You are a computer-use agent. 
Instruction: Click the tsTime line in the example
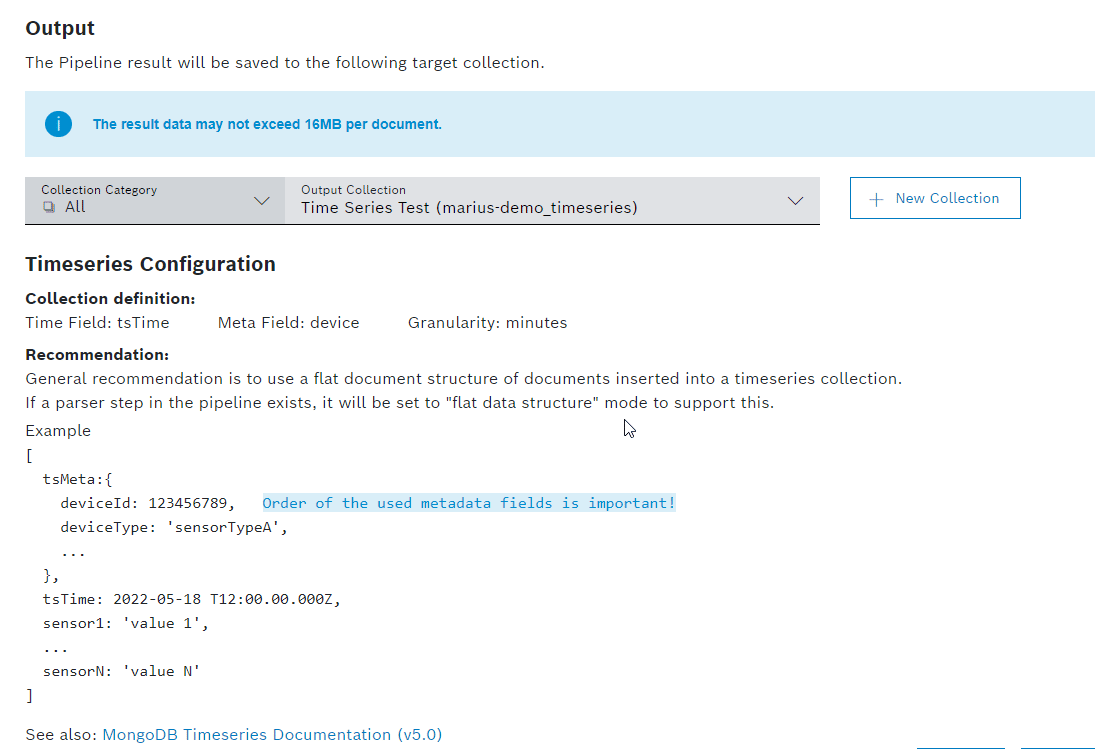(x=192, y=599)
